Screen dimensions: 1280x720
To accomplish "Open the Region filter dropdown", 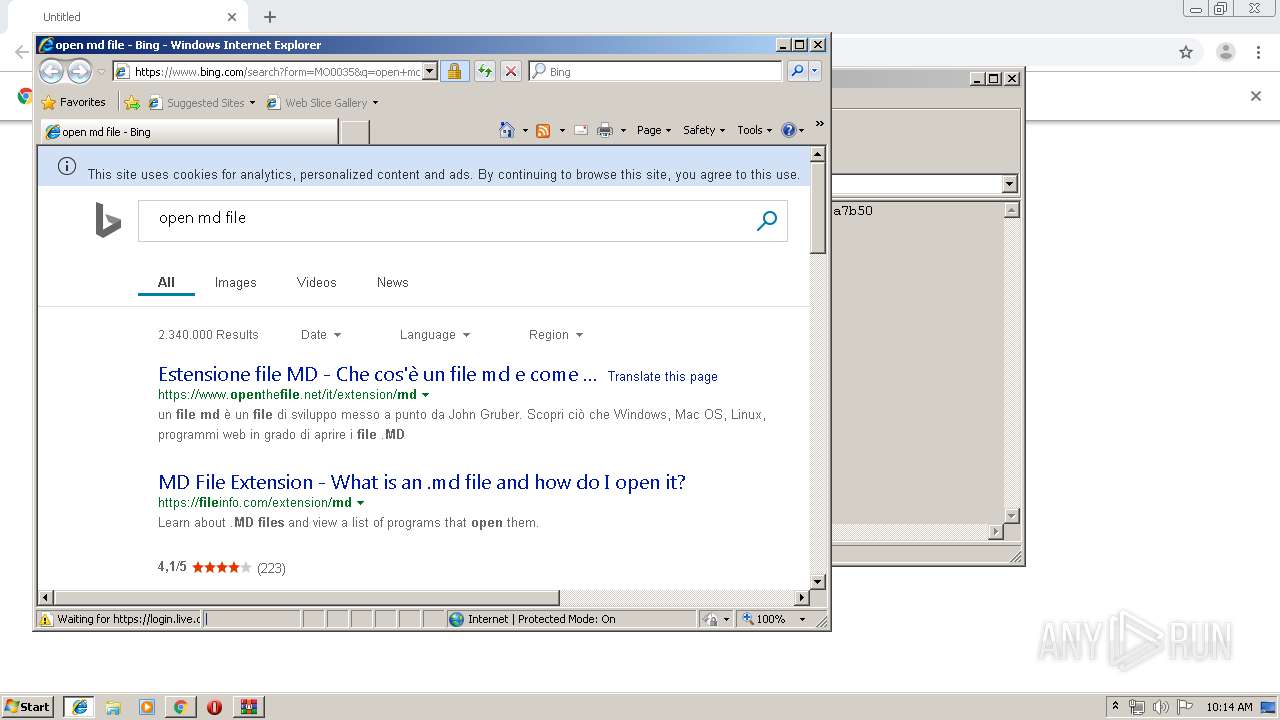I will 556,335.
